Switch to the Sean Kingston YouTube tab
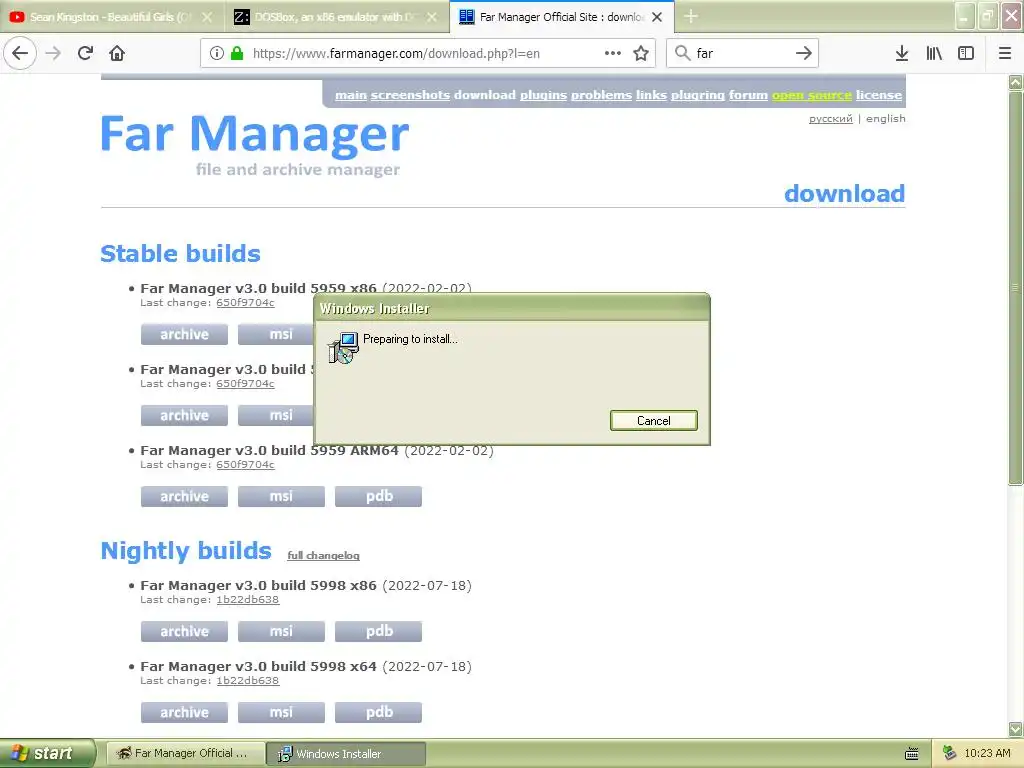 pos(112,17)
